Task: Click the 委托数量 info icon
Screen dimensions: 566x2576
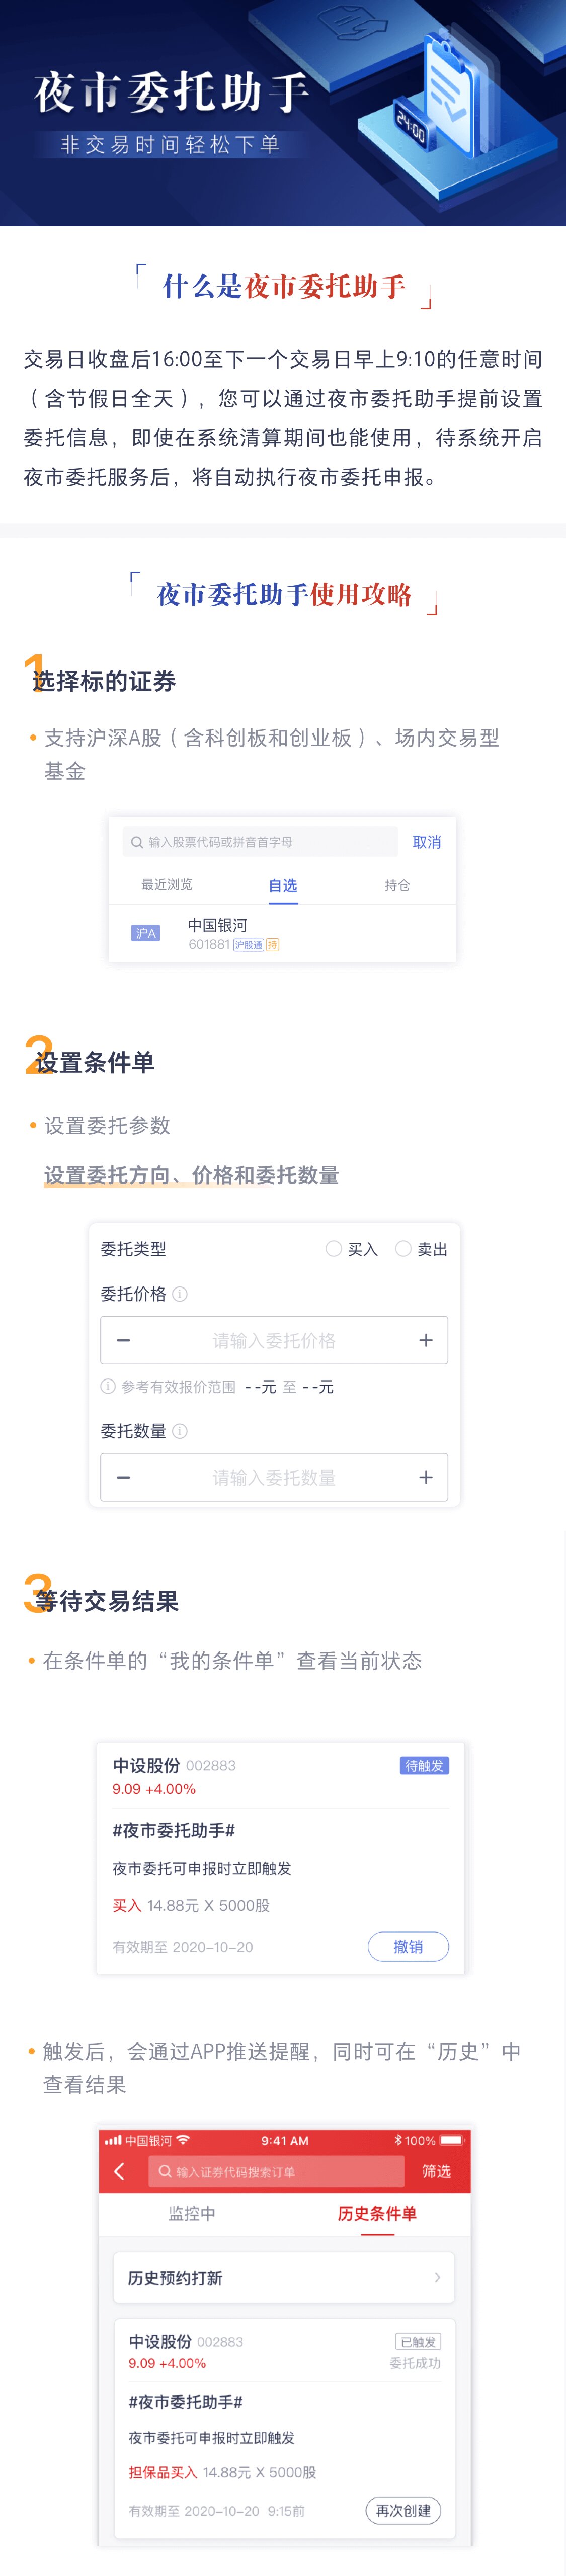Action: (180, 1431)
